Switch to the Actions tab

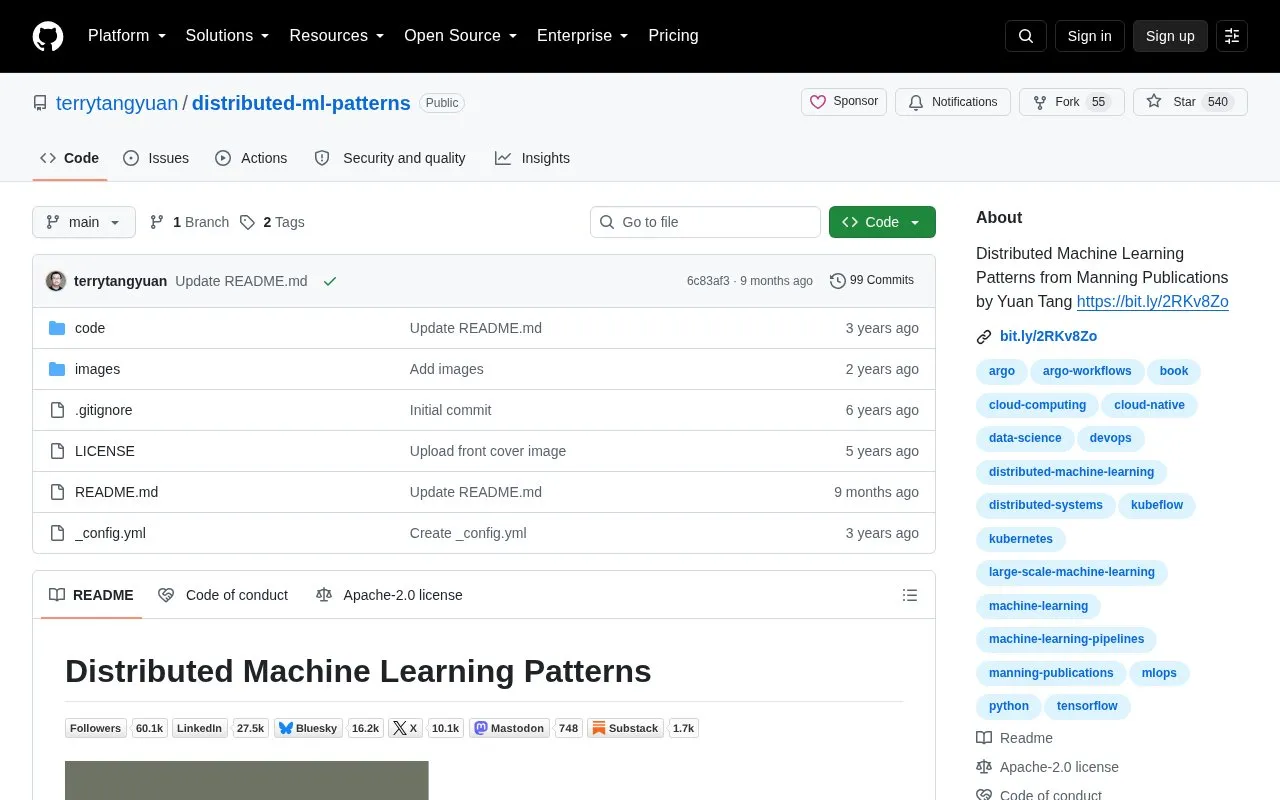251,158
